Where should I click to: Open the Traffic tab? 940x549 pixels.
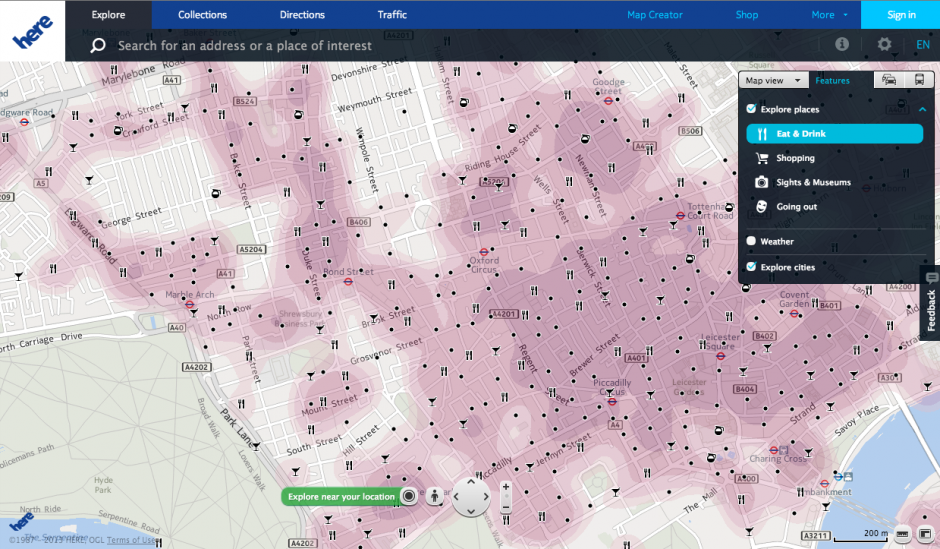[x=392, y=15]
